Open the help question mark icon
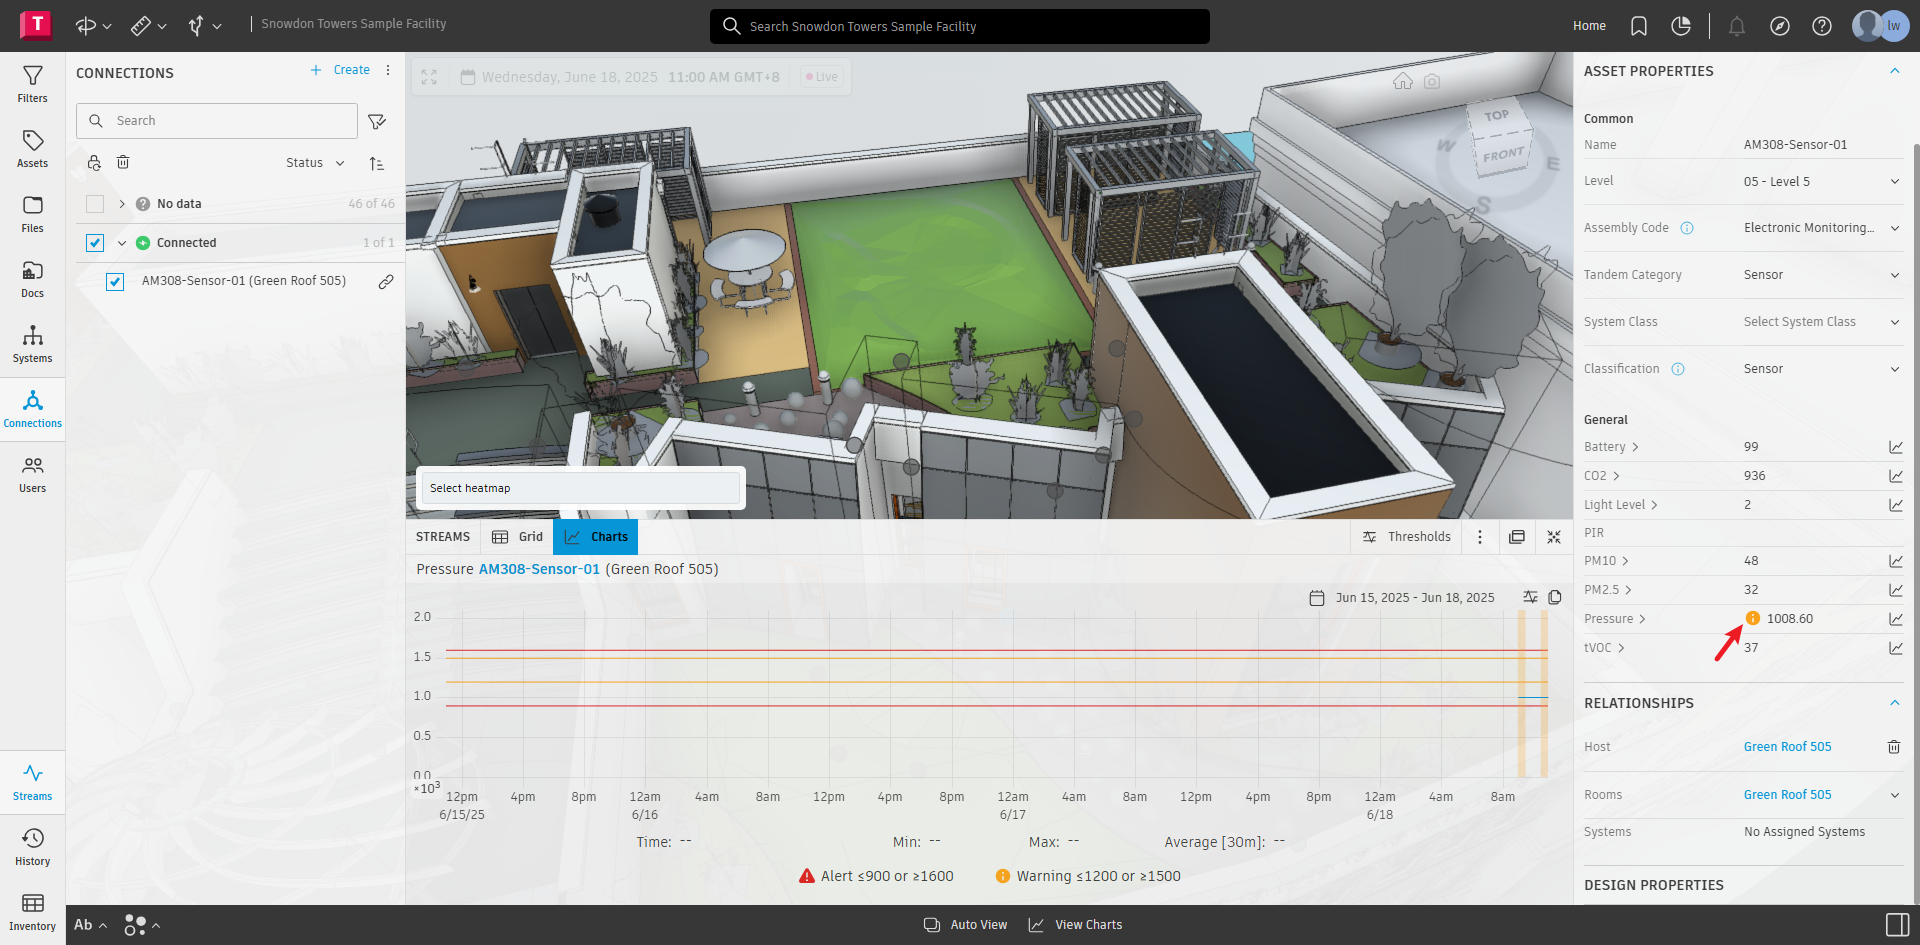 [1822, 26]
